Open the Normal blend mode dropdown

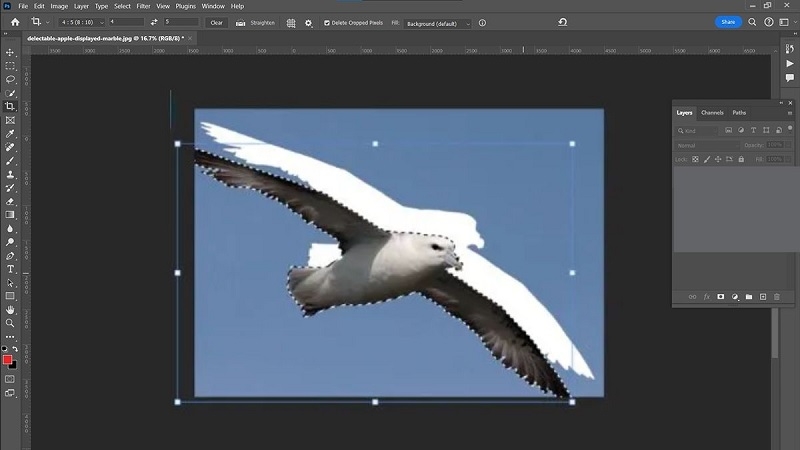coord(707,145)
